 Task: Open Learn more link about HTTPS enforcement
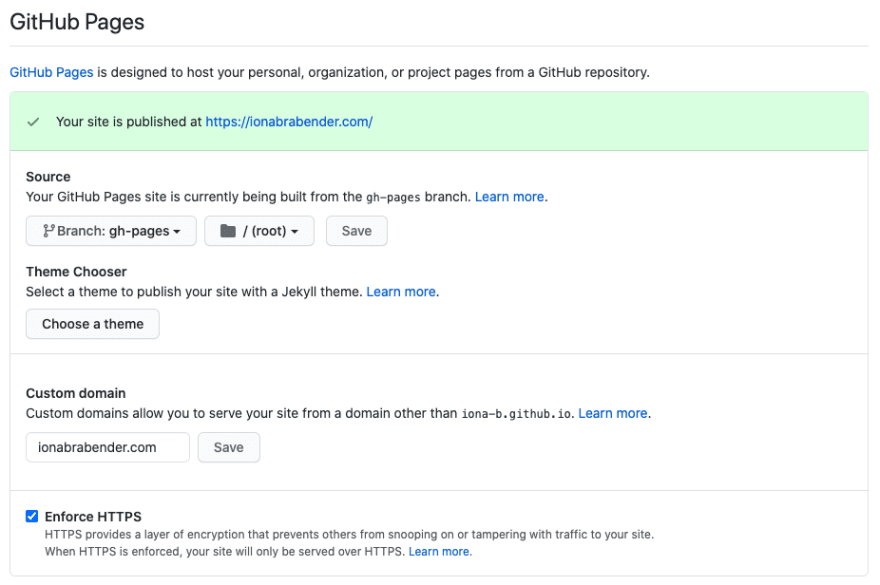[439, 552]
